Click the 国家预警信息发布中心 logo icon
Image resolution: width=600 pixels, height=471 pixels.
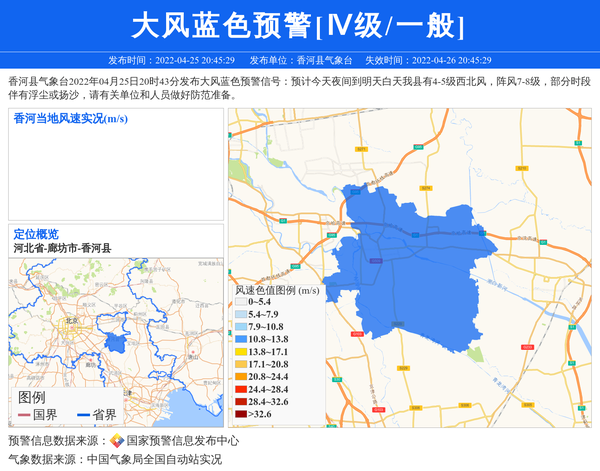point(117,441)
